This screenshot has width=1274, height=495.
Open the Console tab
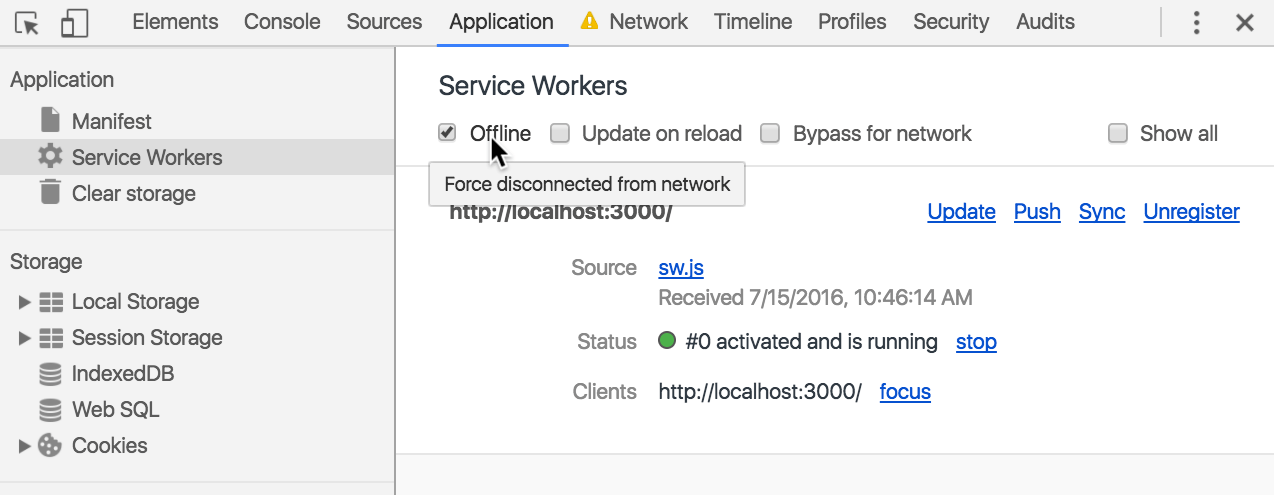point(282,22)
